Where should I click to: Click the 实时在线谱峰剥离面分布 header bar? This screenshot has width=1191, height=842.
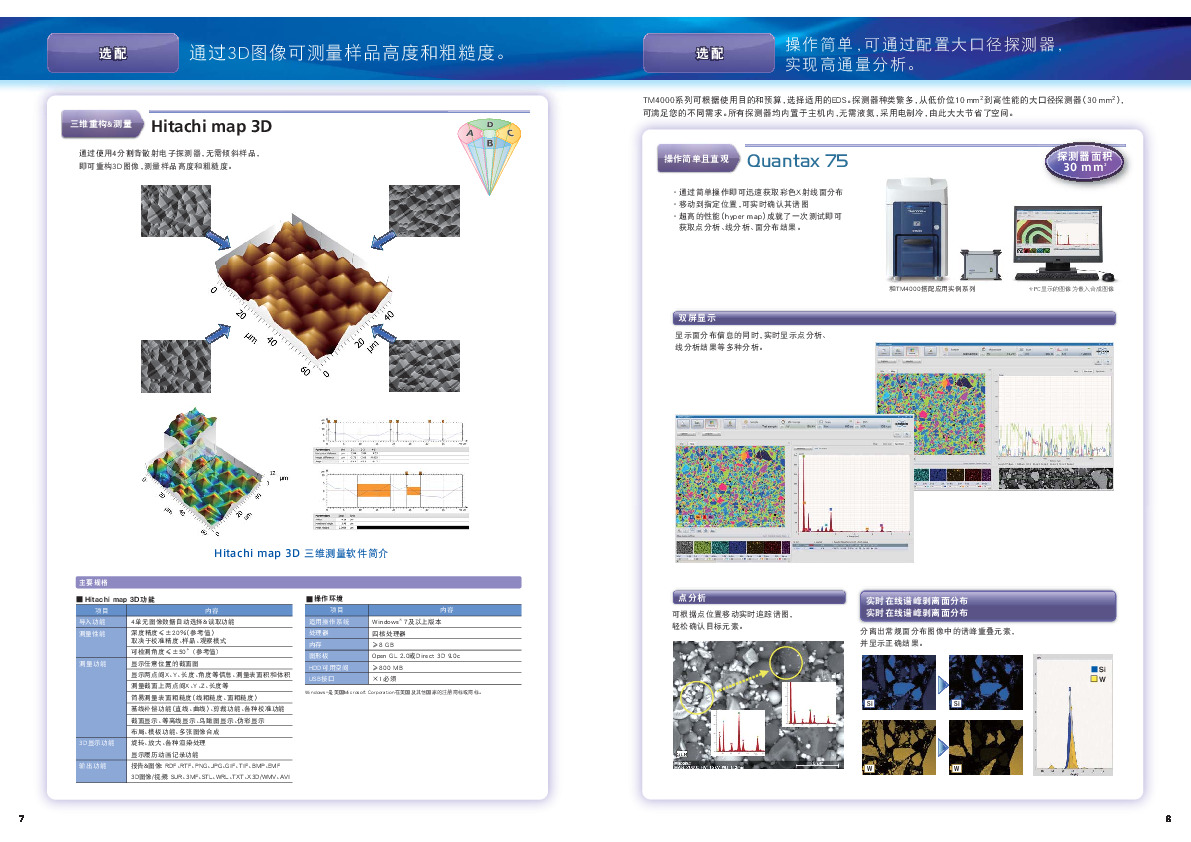987,606
